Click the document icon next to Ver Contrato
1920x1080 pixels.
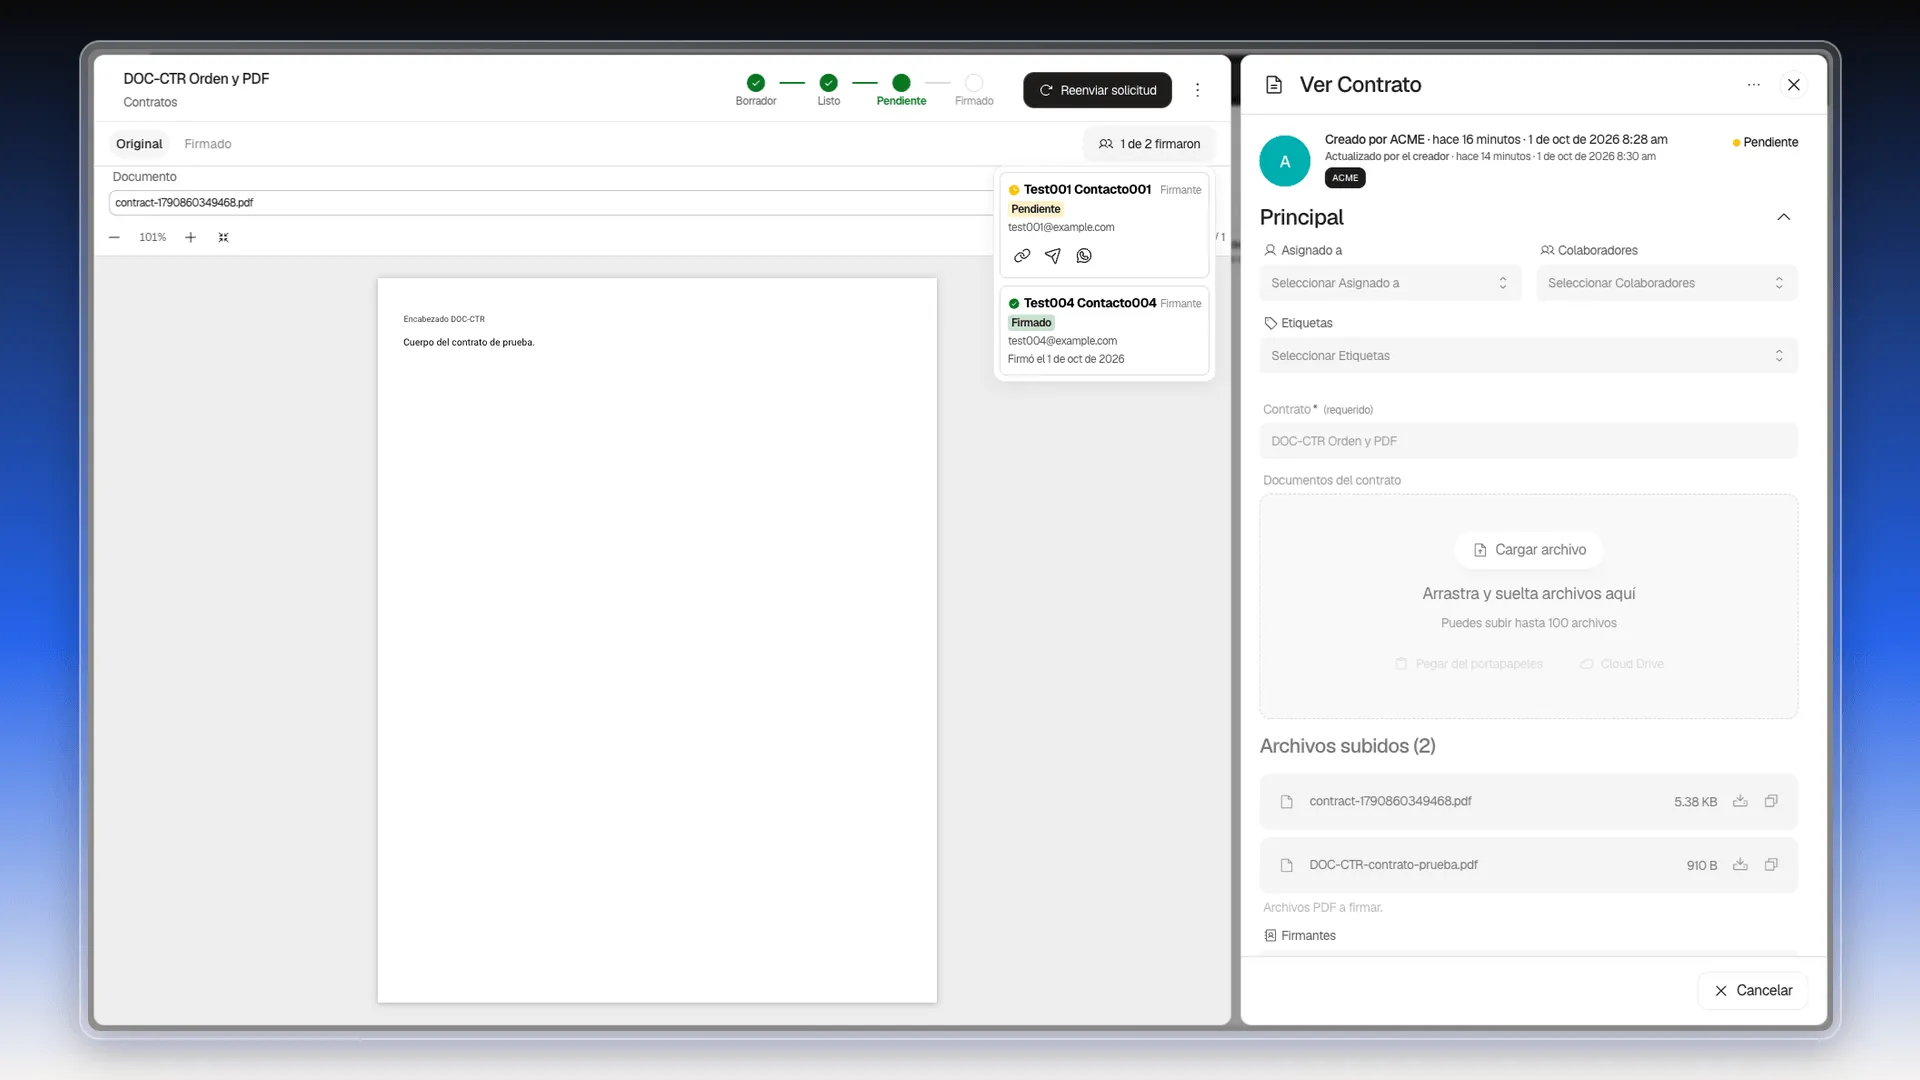(1274, 85)
